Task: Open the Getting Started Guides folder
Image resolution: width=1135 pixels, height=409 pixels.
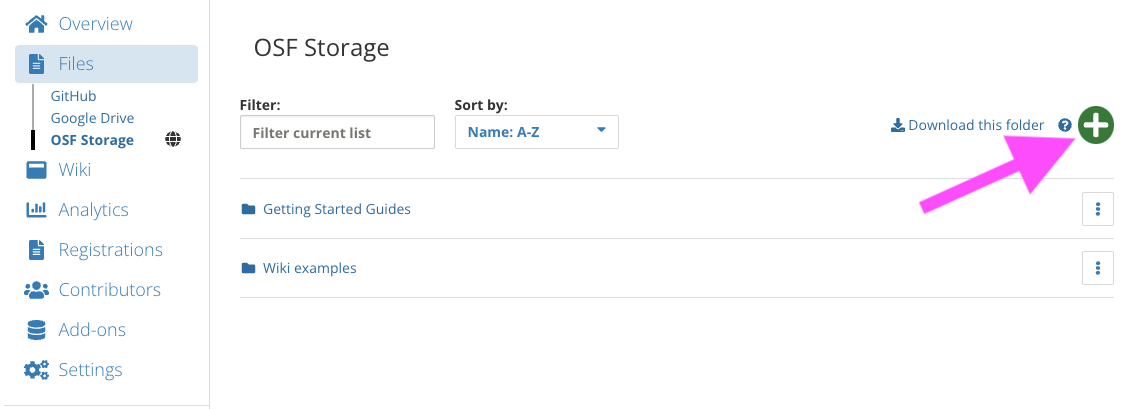Action: point(337,209)
